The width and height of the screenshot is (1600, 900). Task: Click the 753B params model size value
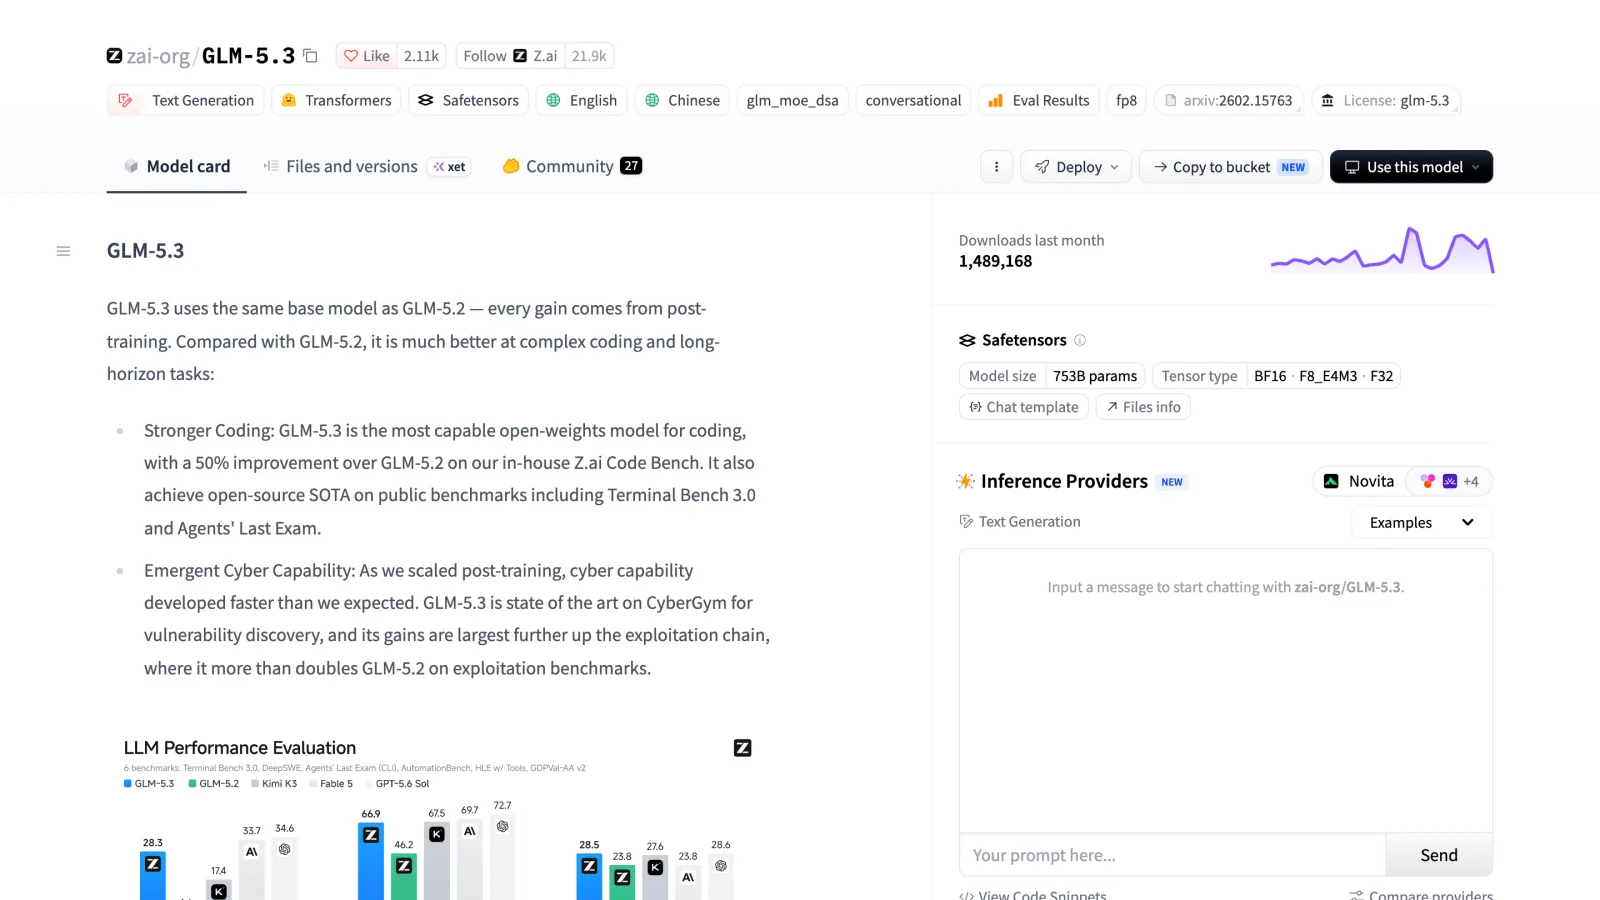click(x=1095, y=376)
